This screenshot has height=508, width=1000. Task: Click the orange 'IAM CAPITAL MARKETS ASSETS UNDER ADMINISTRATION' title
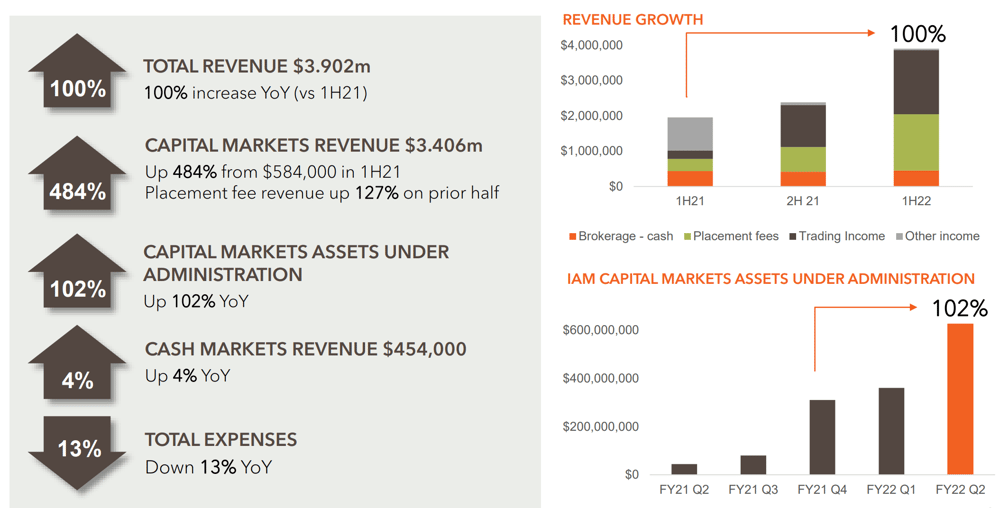770,279
